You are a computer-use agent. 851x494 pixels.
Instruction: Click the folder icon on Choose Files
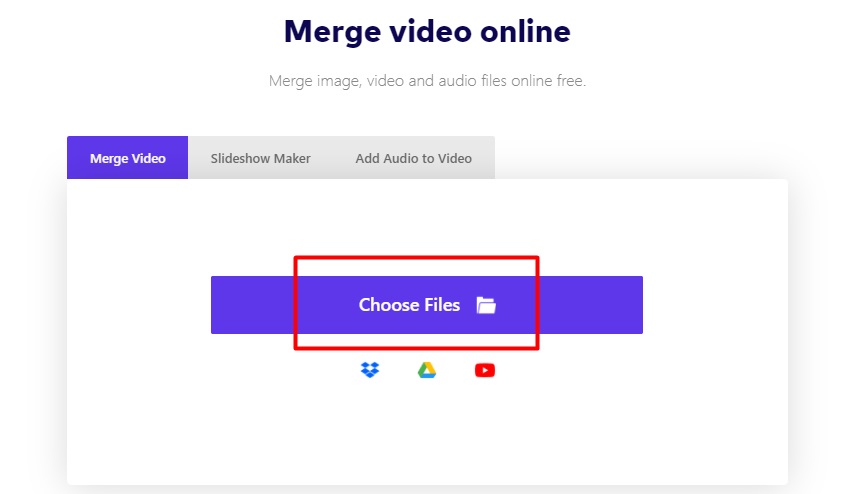click(486, 305)
